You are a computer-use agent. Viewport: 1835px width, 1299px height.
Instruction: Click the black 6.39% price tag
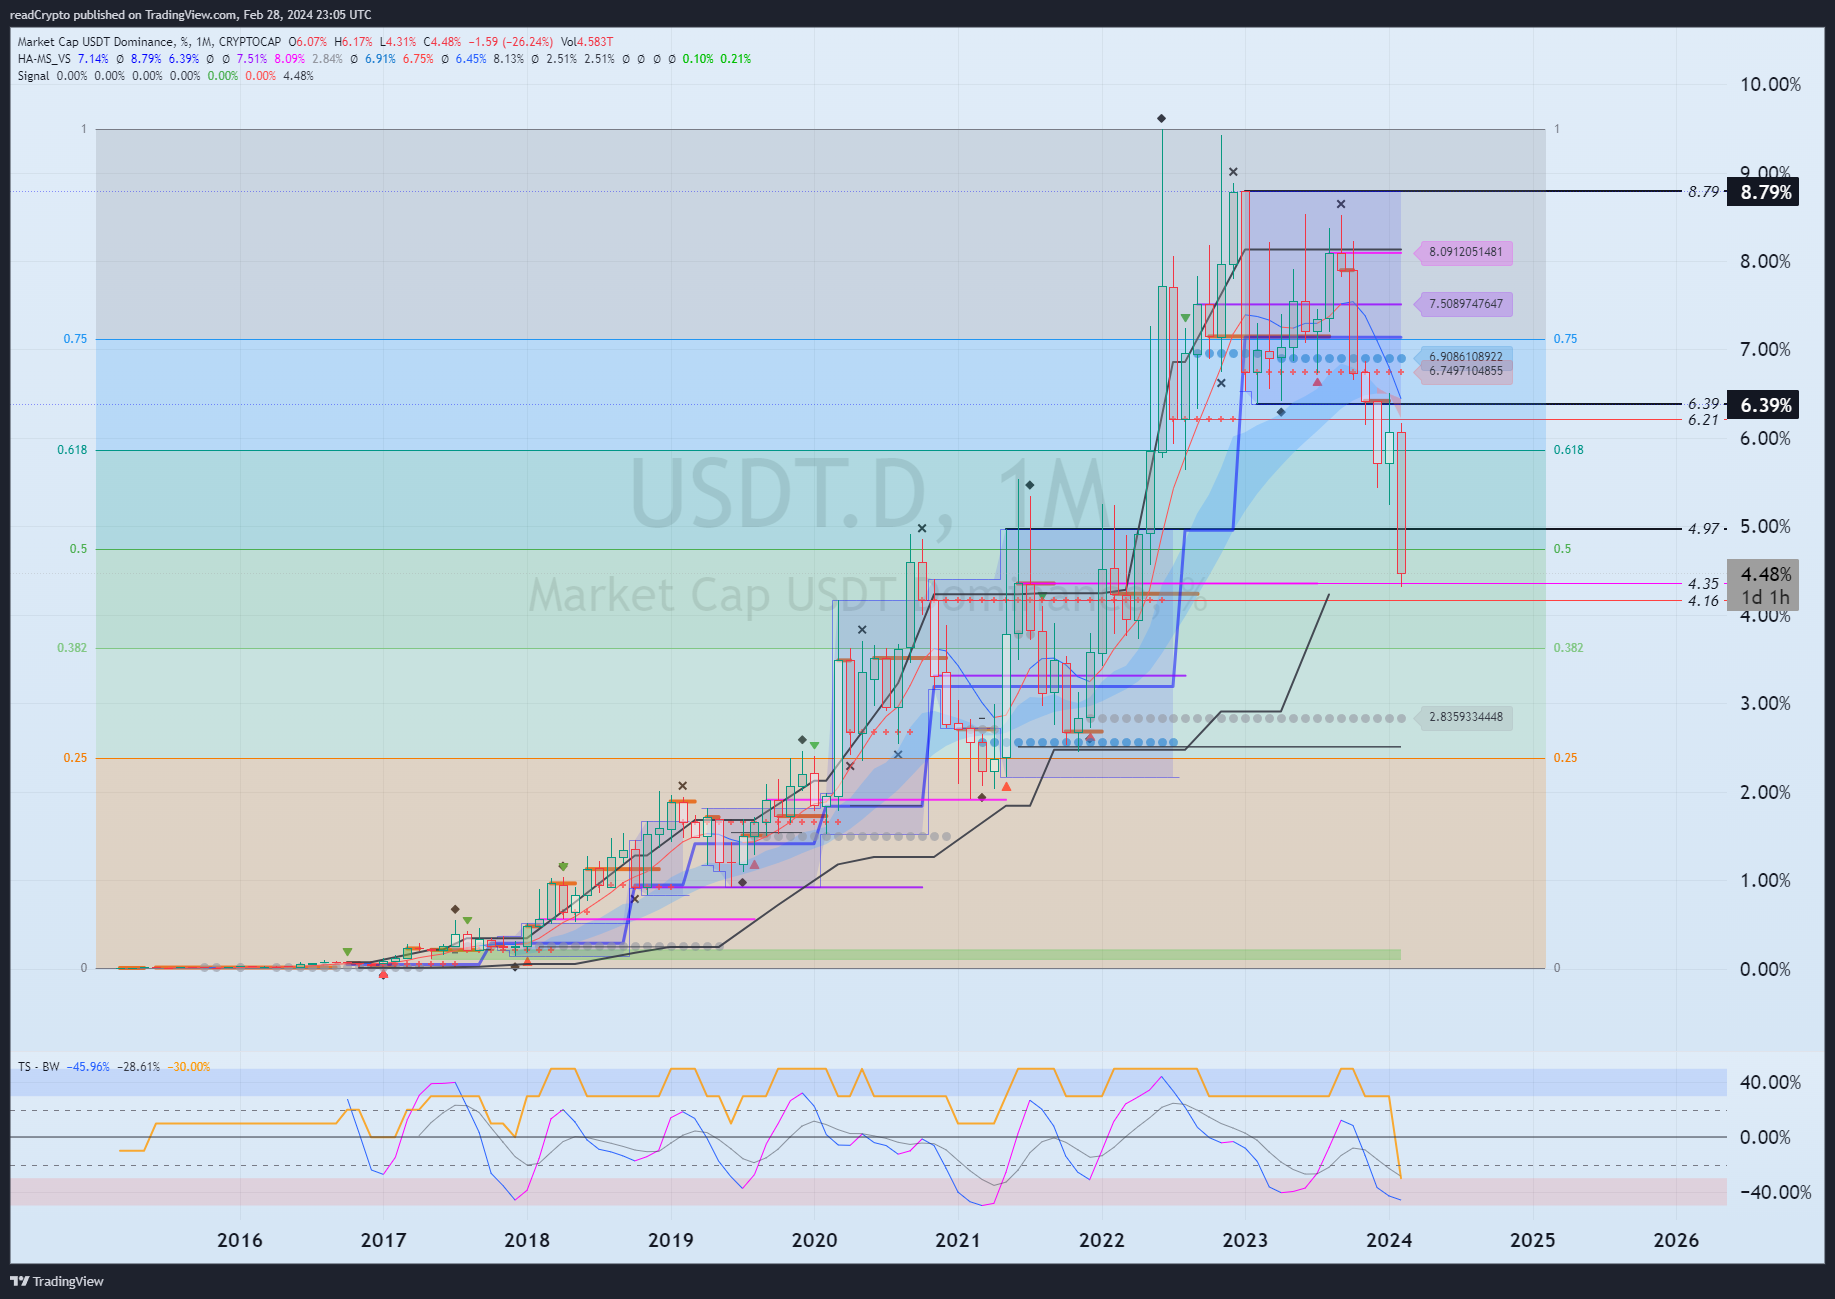click(1765, 405)
